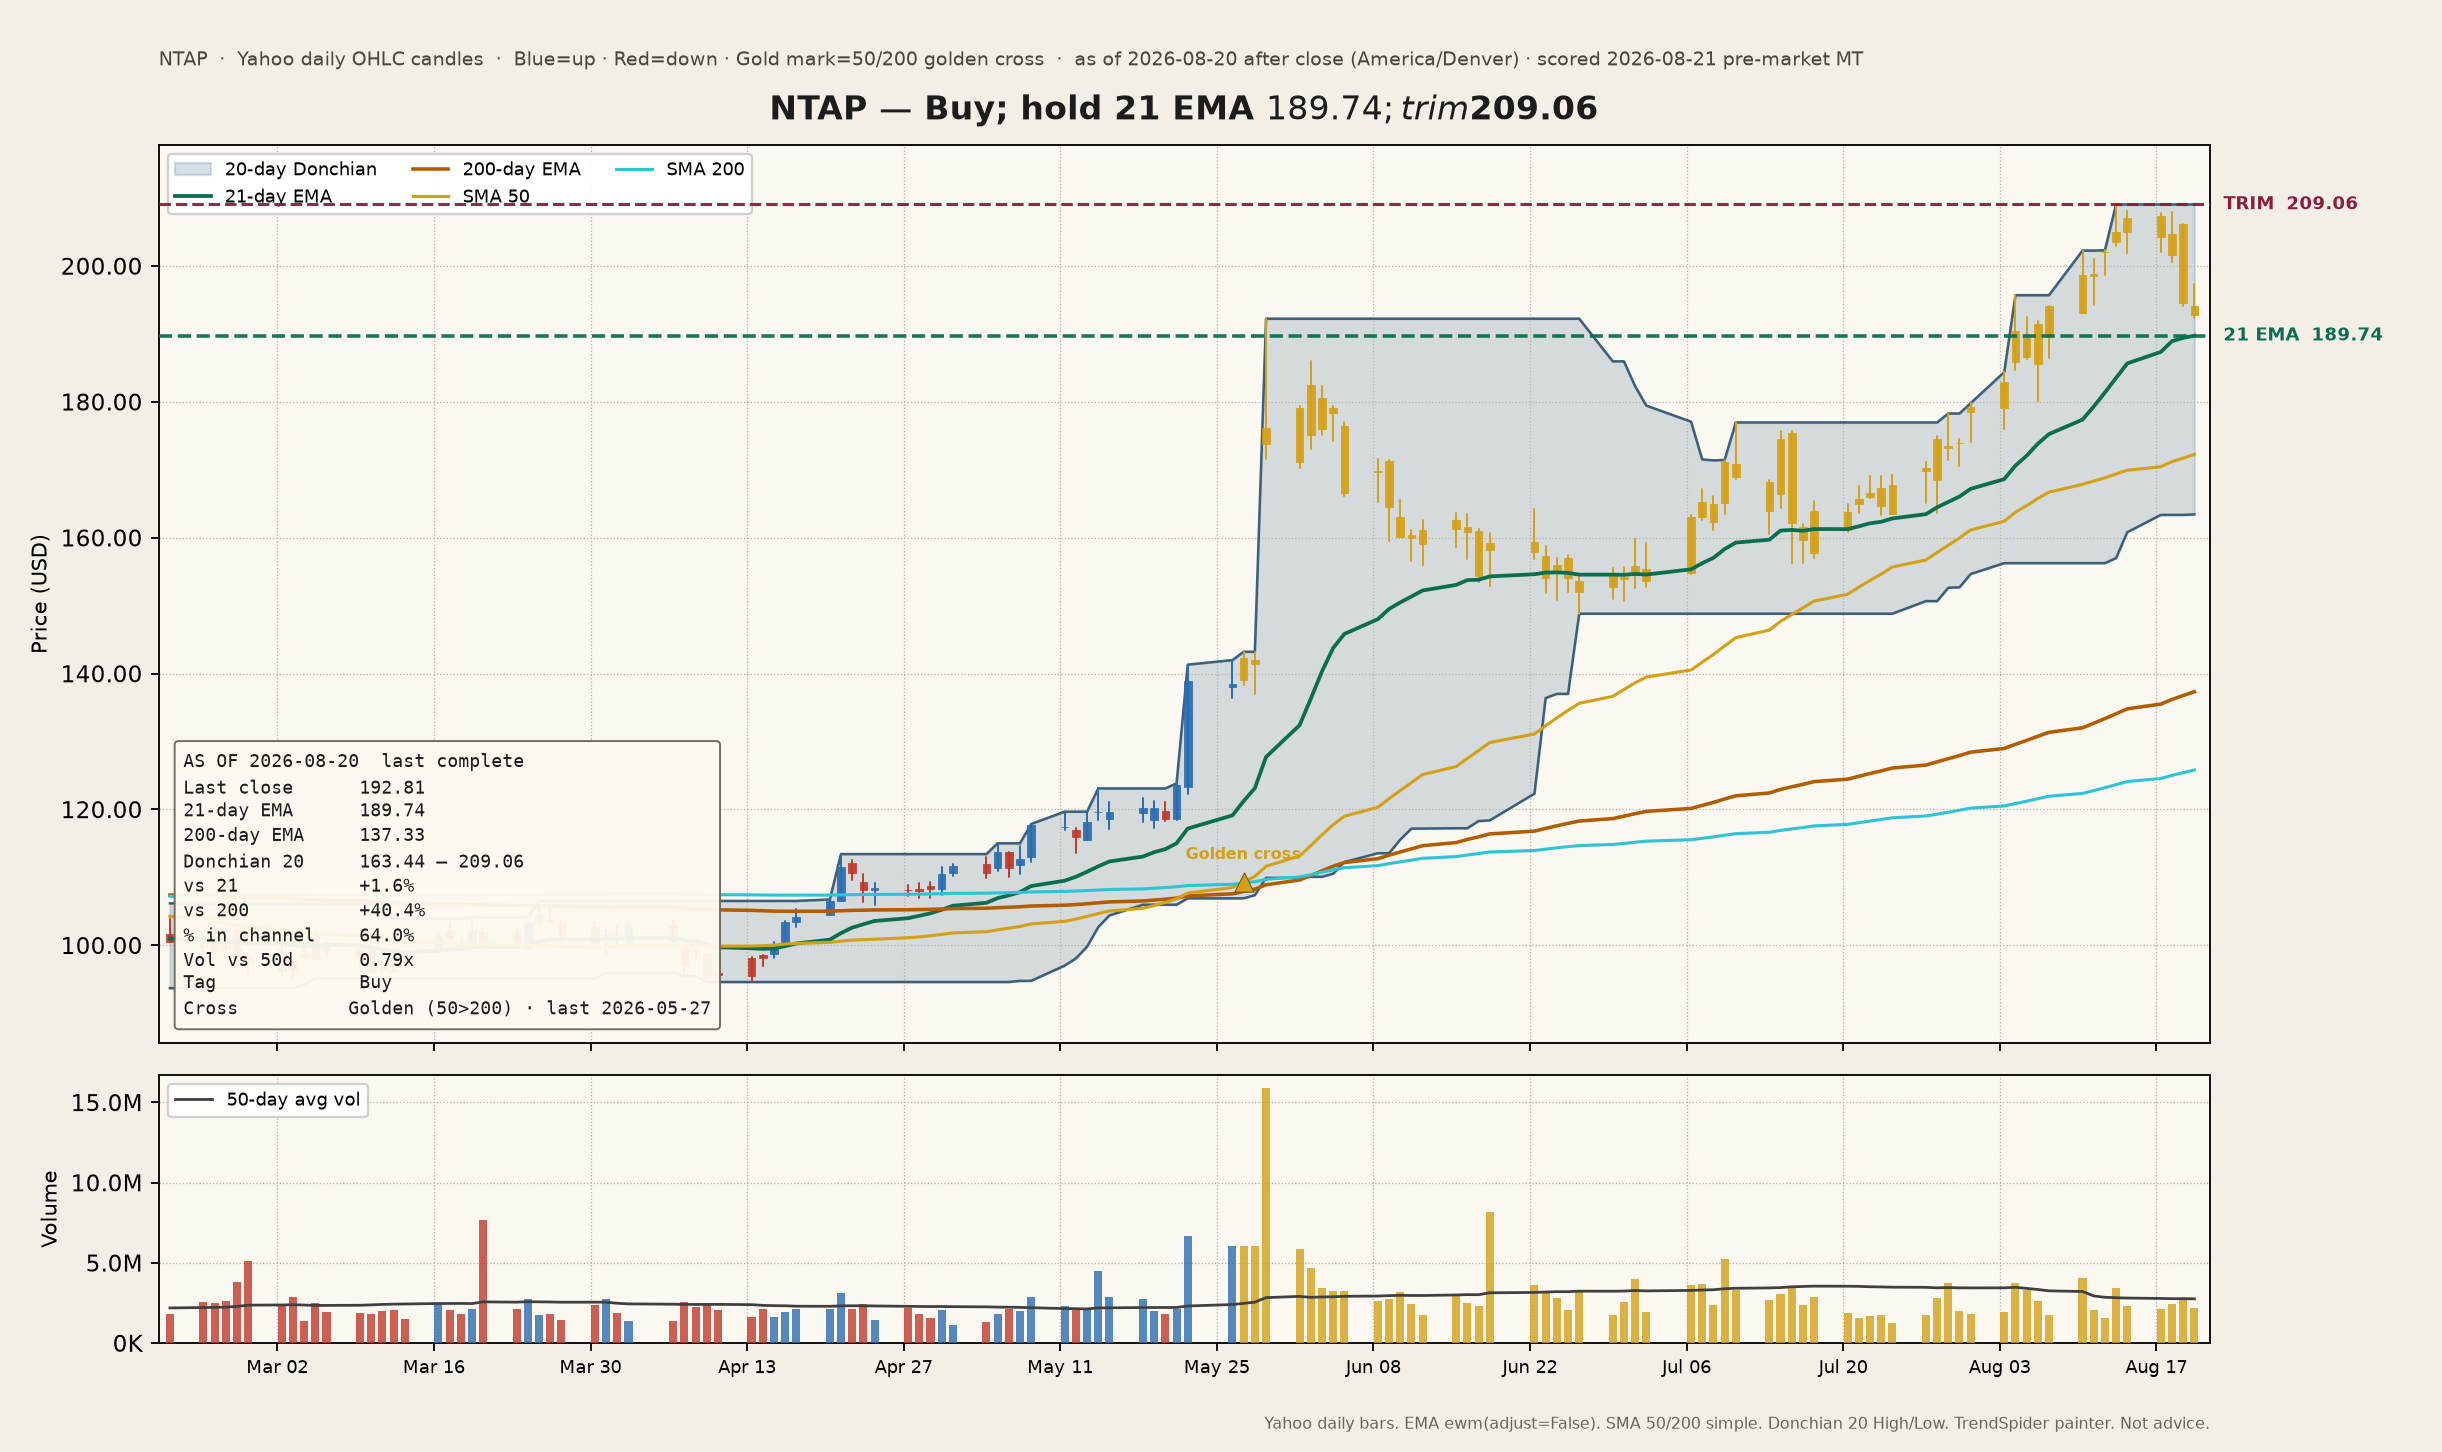Viewport: 2442px width, 1452px height.
Task: Click the golden cross triangle marker
Action: [1244, 883]
